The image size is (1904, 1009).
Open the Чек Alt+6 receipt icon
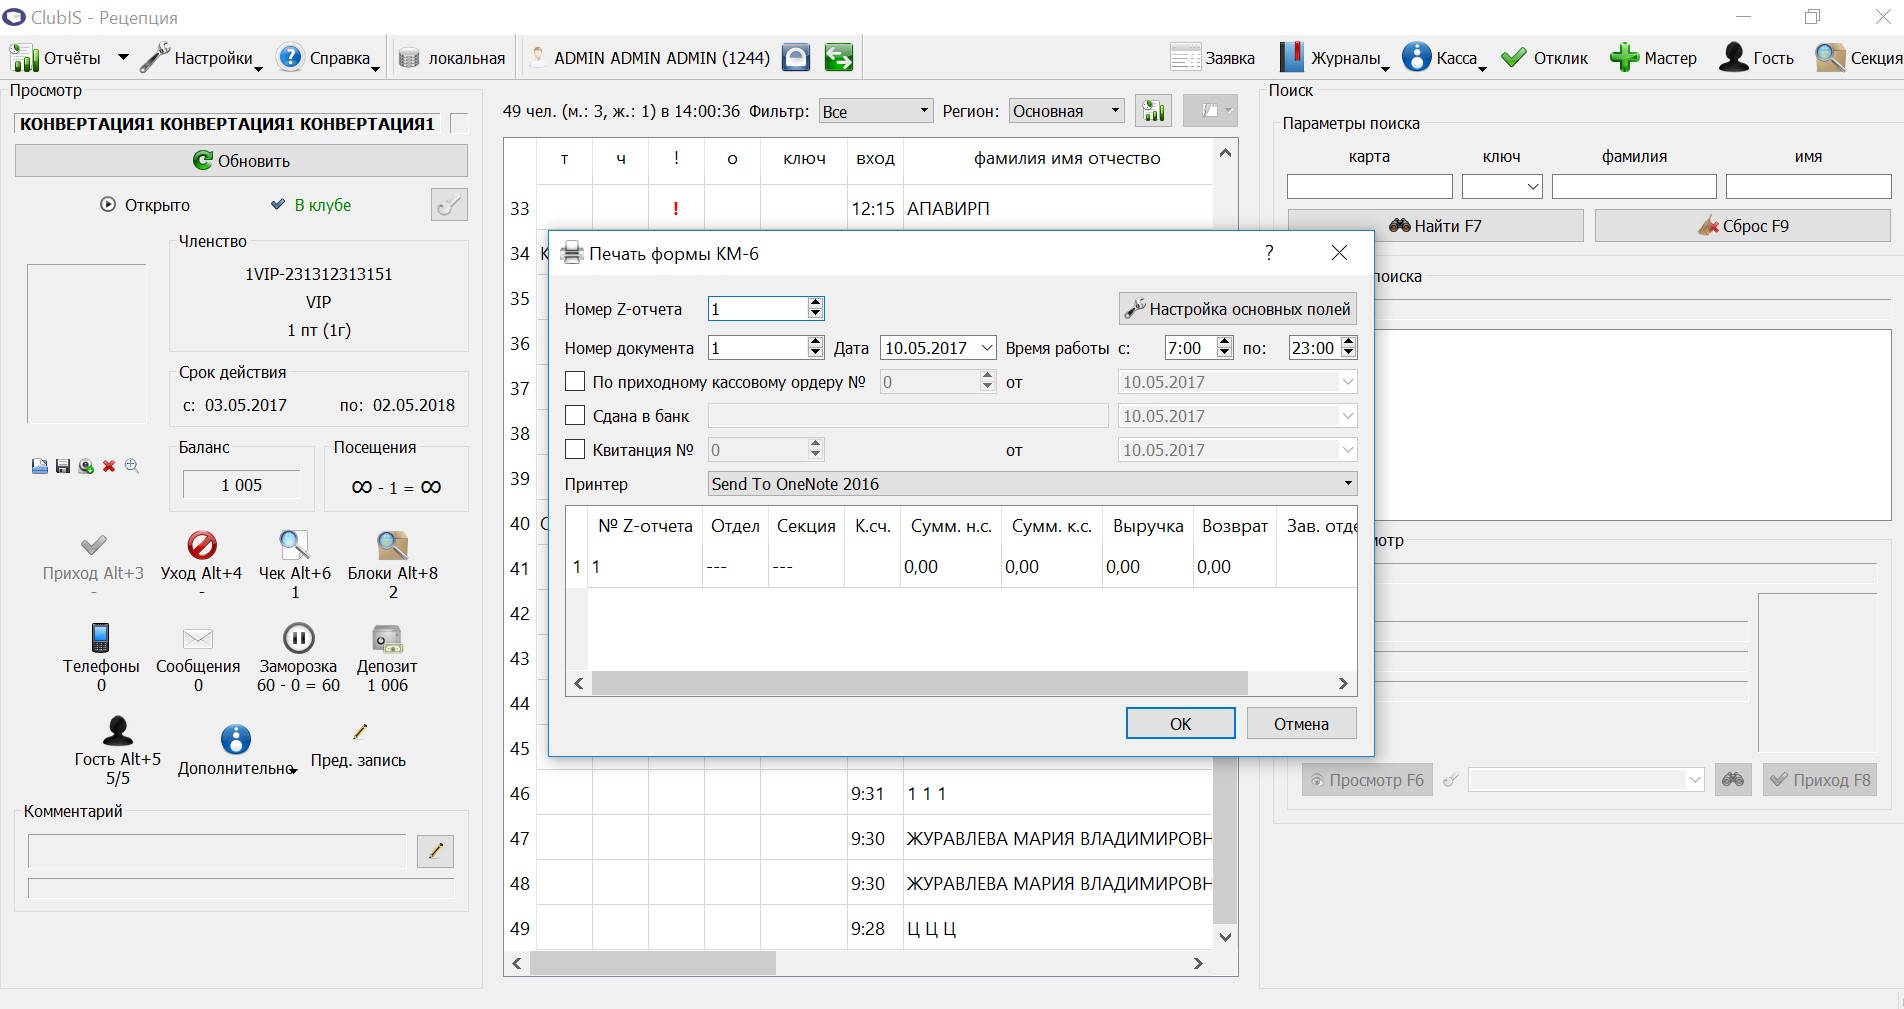coord(294,545)
